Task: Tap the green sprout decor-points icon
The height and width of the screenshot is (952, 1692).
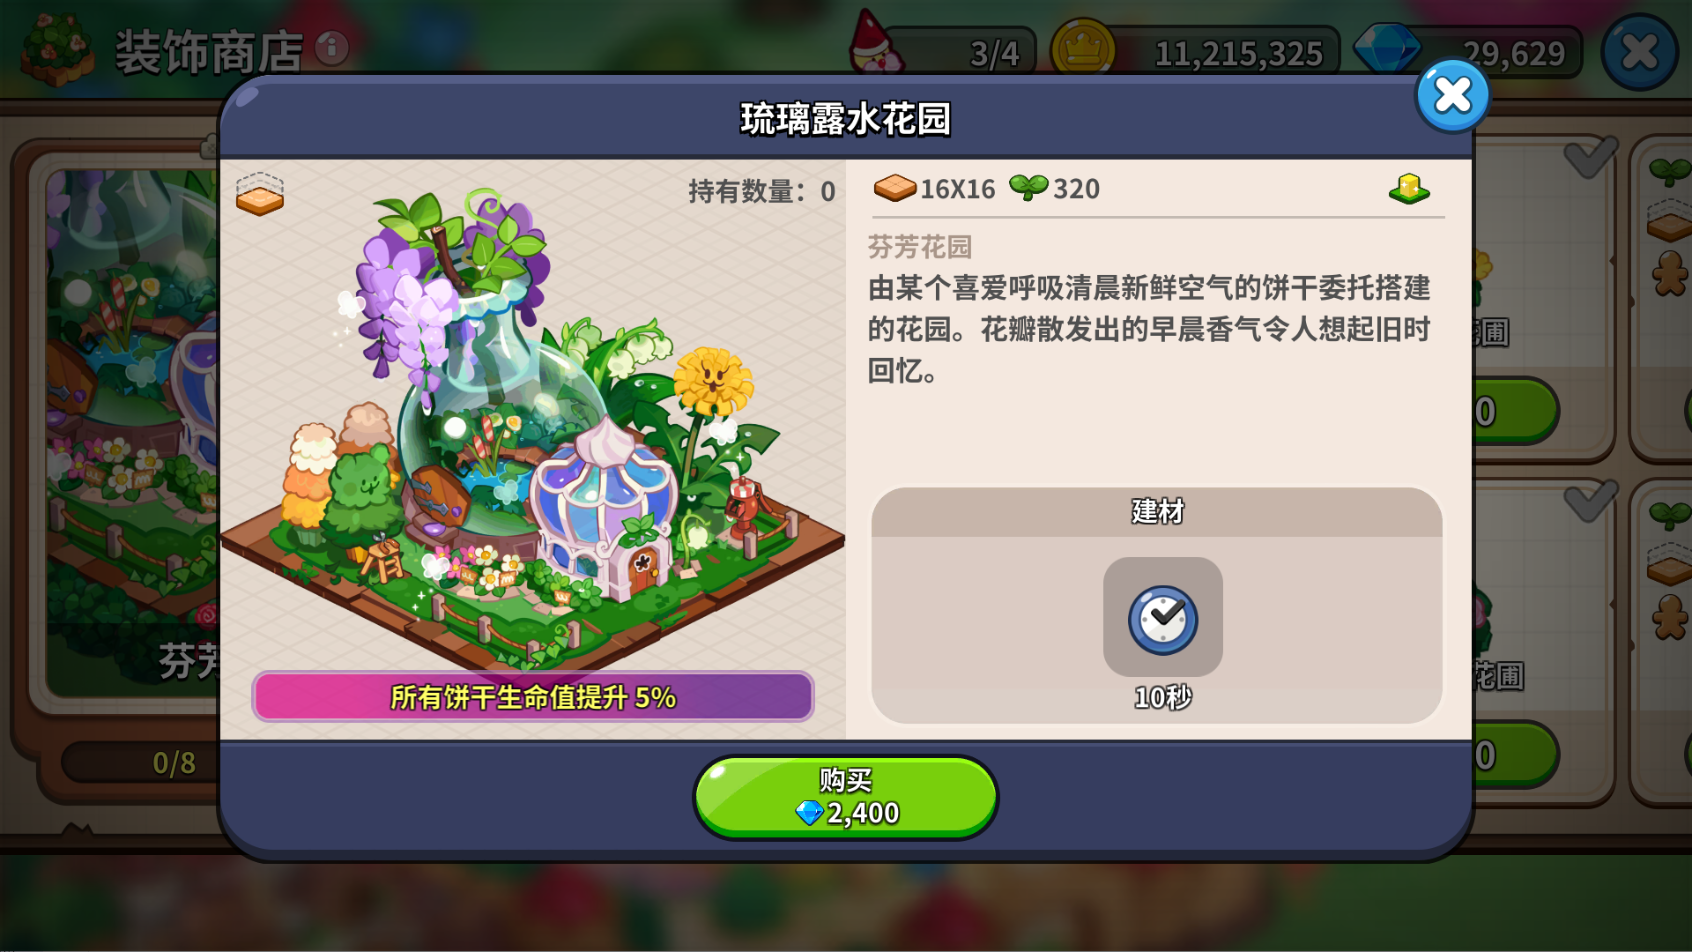Action: coord(1028,187)
